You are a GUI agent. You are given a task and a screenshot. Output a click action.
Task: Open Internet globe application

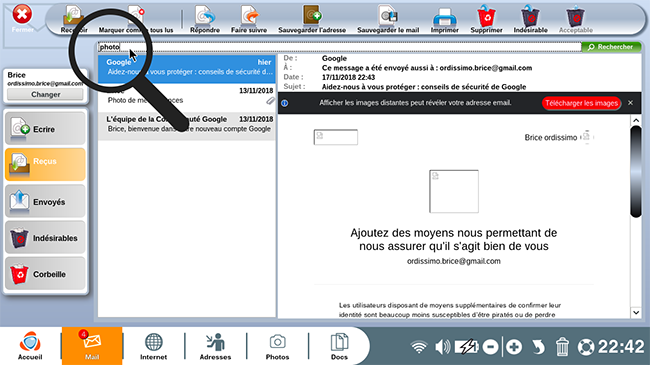click(153, 346)
